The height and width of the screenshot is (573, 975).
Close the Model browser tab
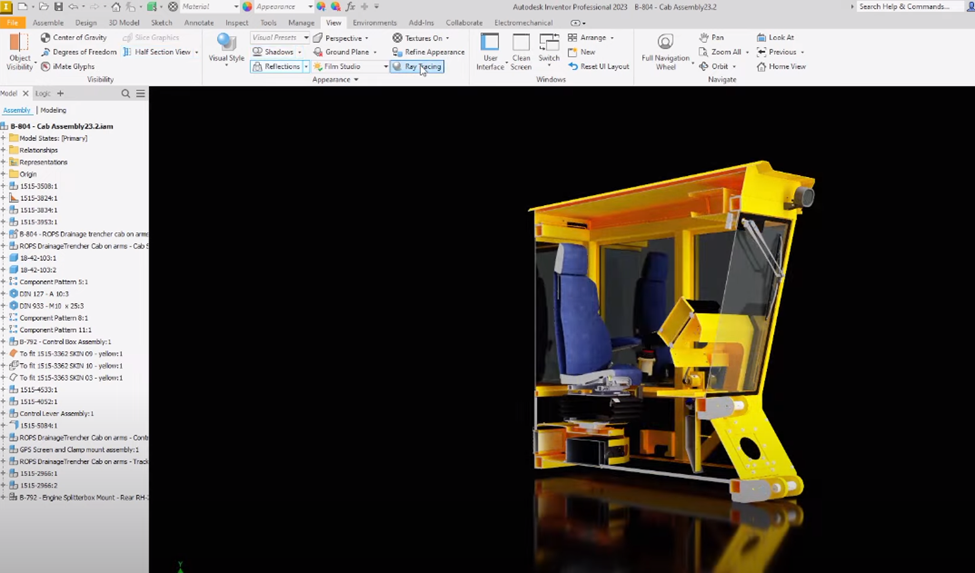click(x=25, y=93)
